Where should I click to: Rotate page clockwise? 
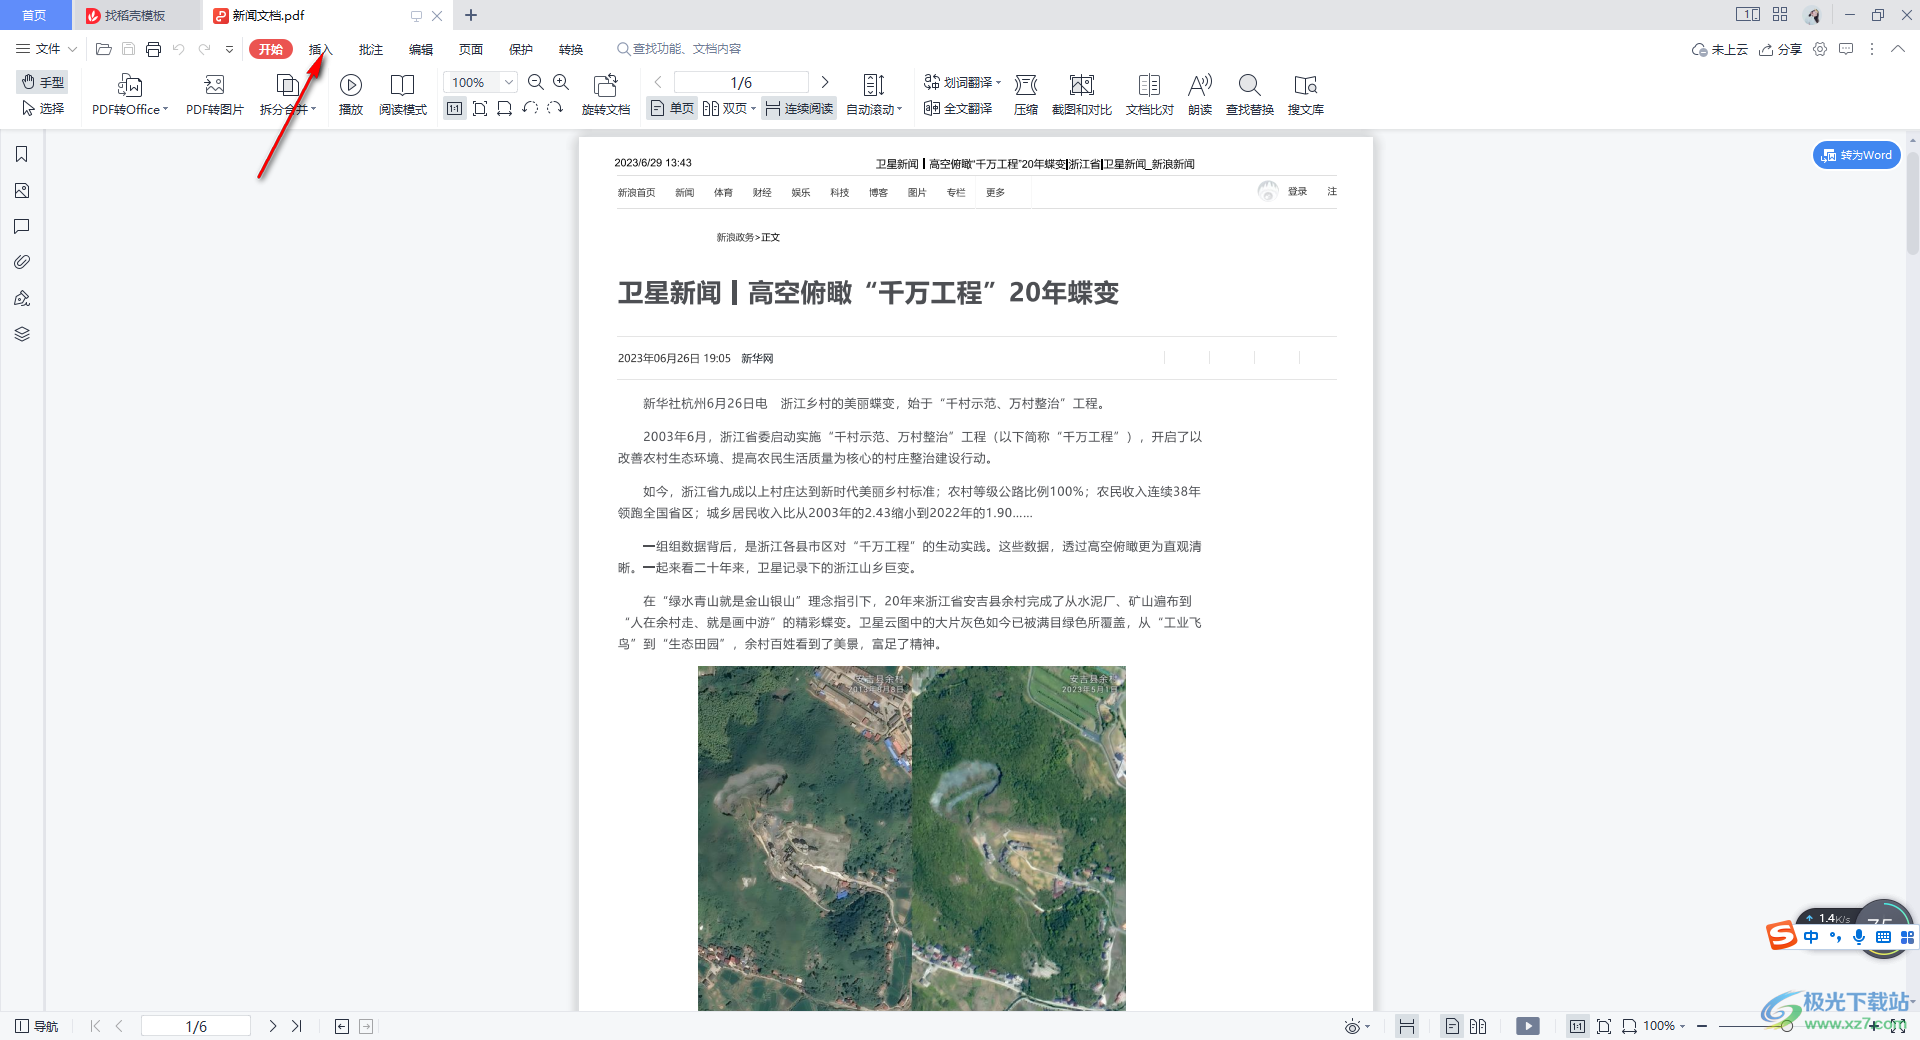(x=555, y=108)
